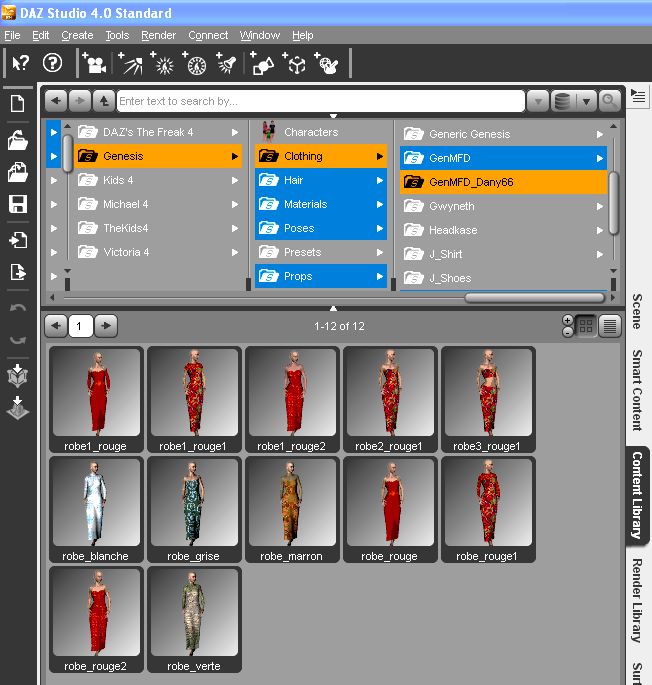652x685 pixels.
Task: Expand the Headkase folder arrow
Action: (x=600, y=230)
